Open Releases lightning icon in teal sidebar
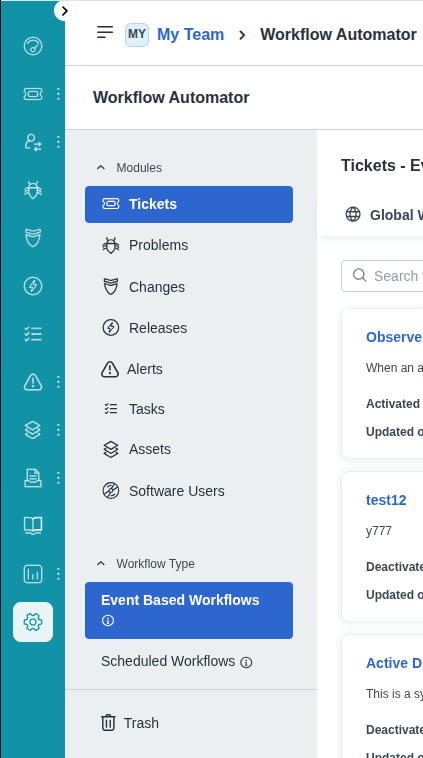423x758 pixels. point(33,286)
